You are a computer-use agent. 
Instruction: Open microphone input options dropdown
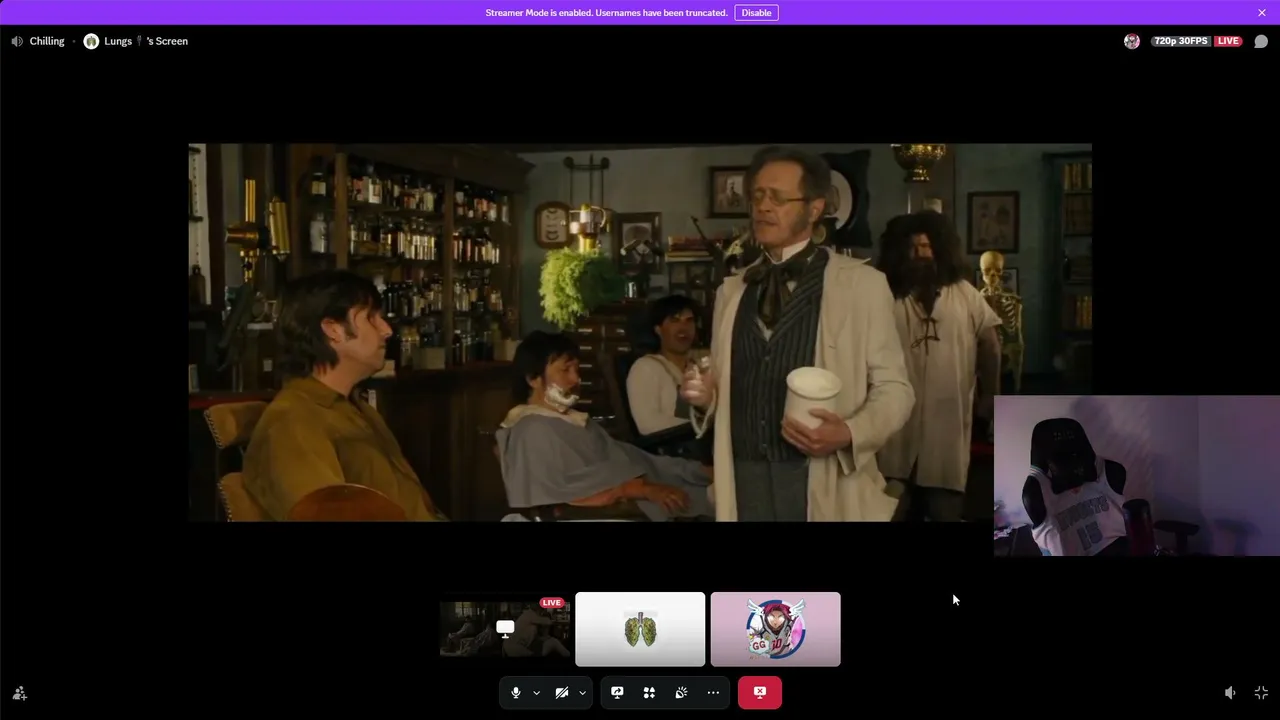[x=536, y=692]
